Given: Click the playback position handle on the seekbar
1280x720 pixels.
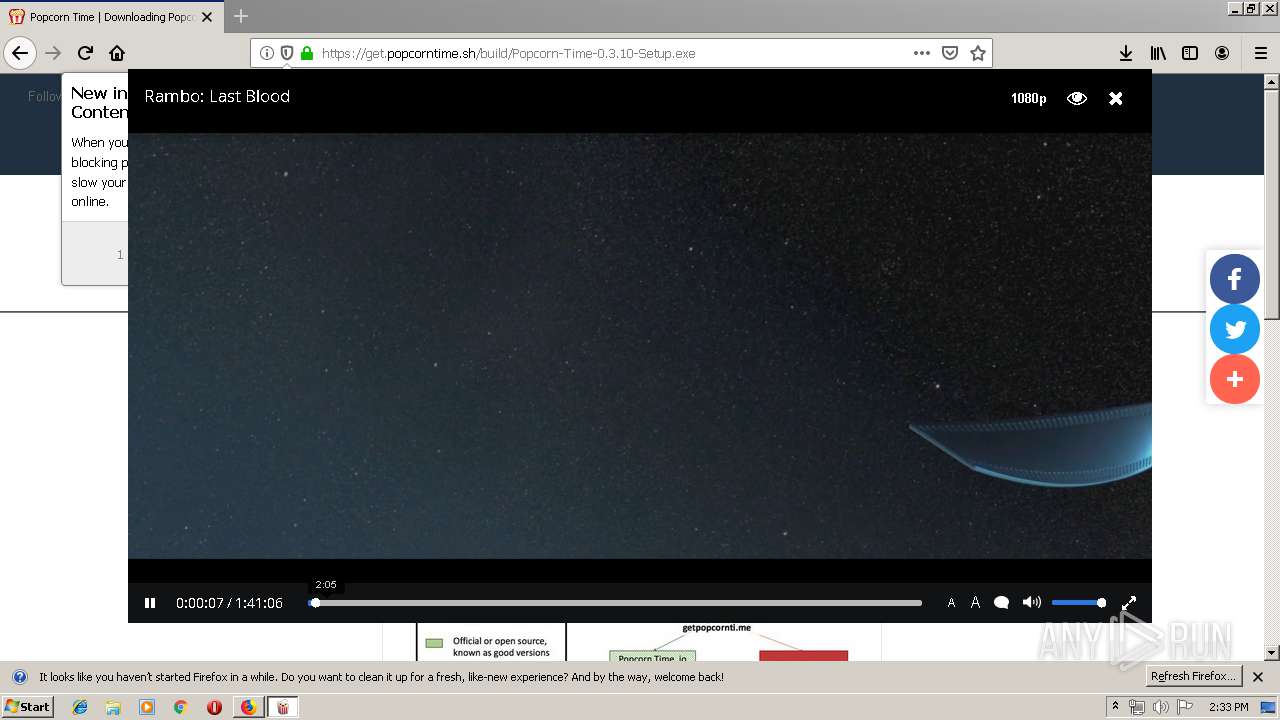Looking at the screenshot, I should [315, 603].
